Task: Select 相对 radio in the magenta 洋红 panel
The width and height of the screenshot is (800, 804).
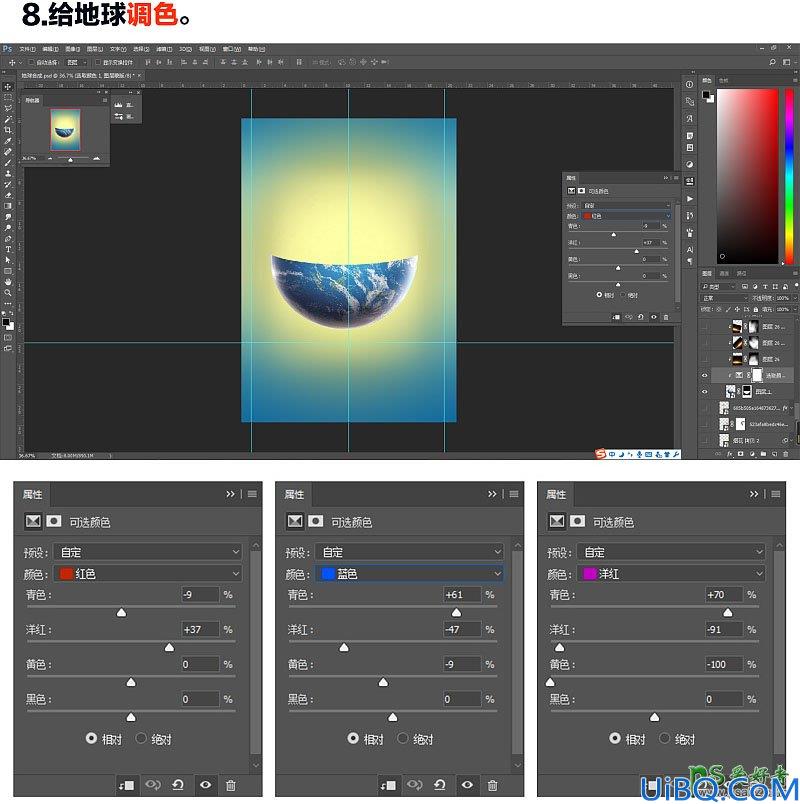Action: pos(615,738)
